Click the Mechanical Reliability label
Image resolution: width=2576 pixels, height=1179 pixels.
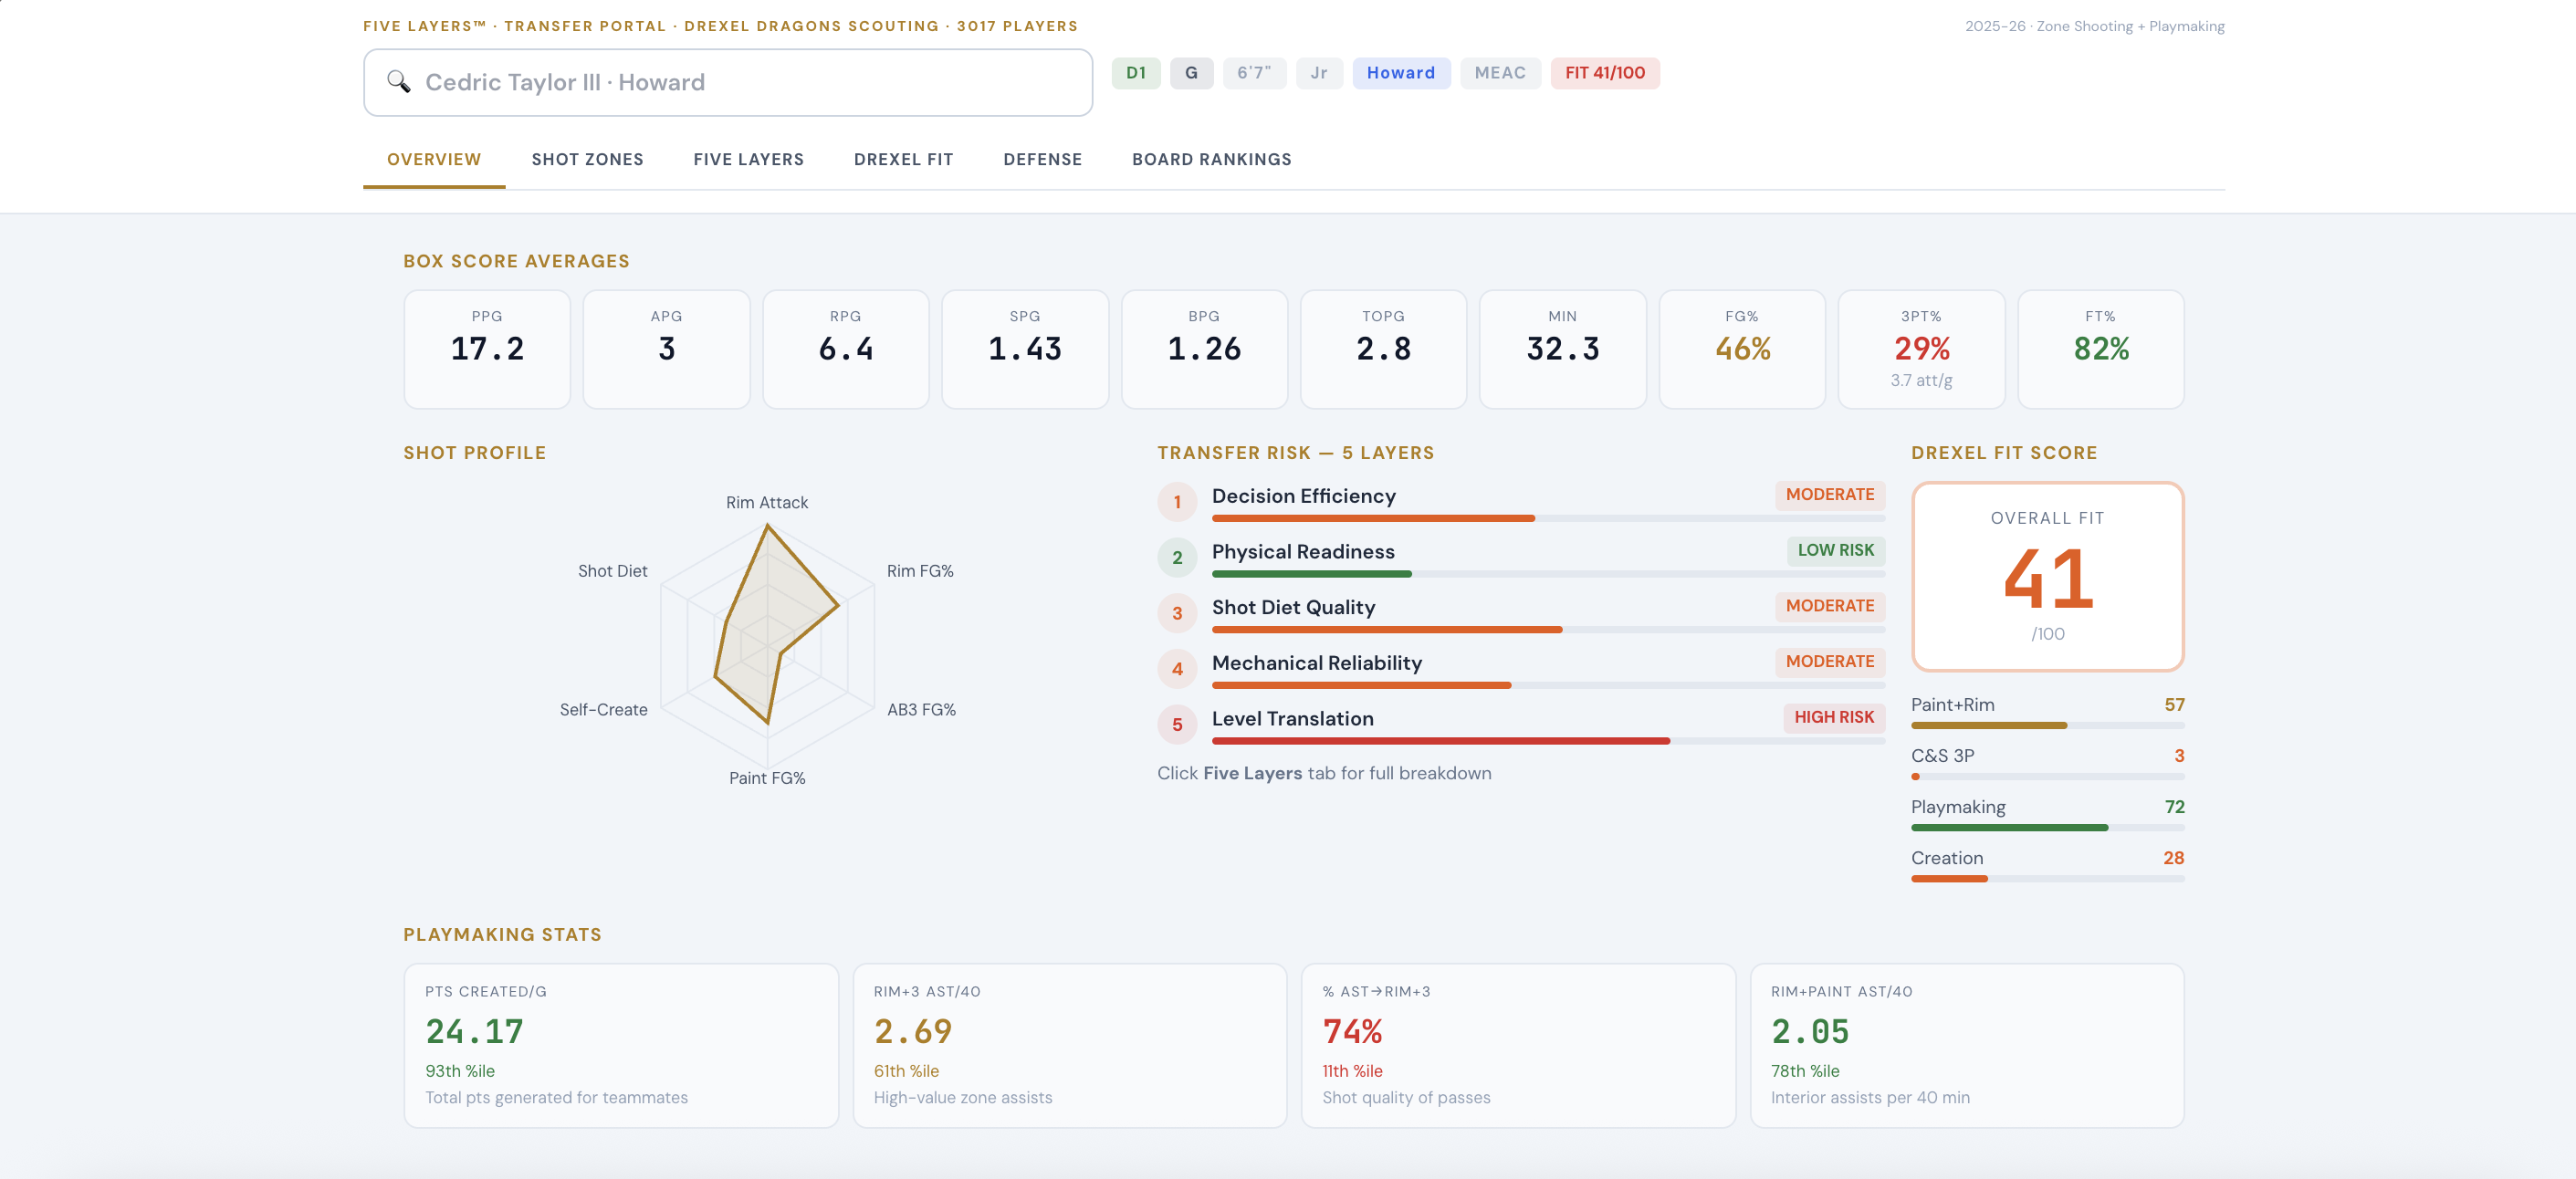tap(1316, 663)
